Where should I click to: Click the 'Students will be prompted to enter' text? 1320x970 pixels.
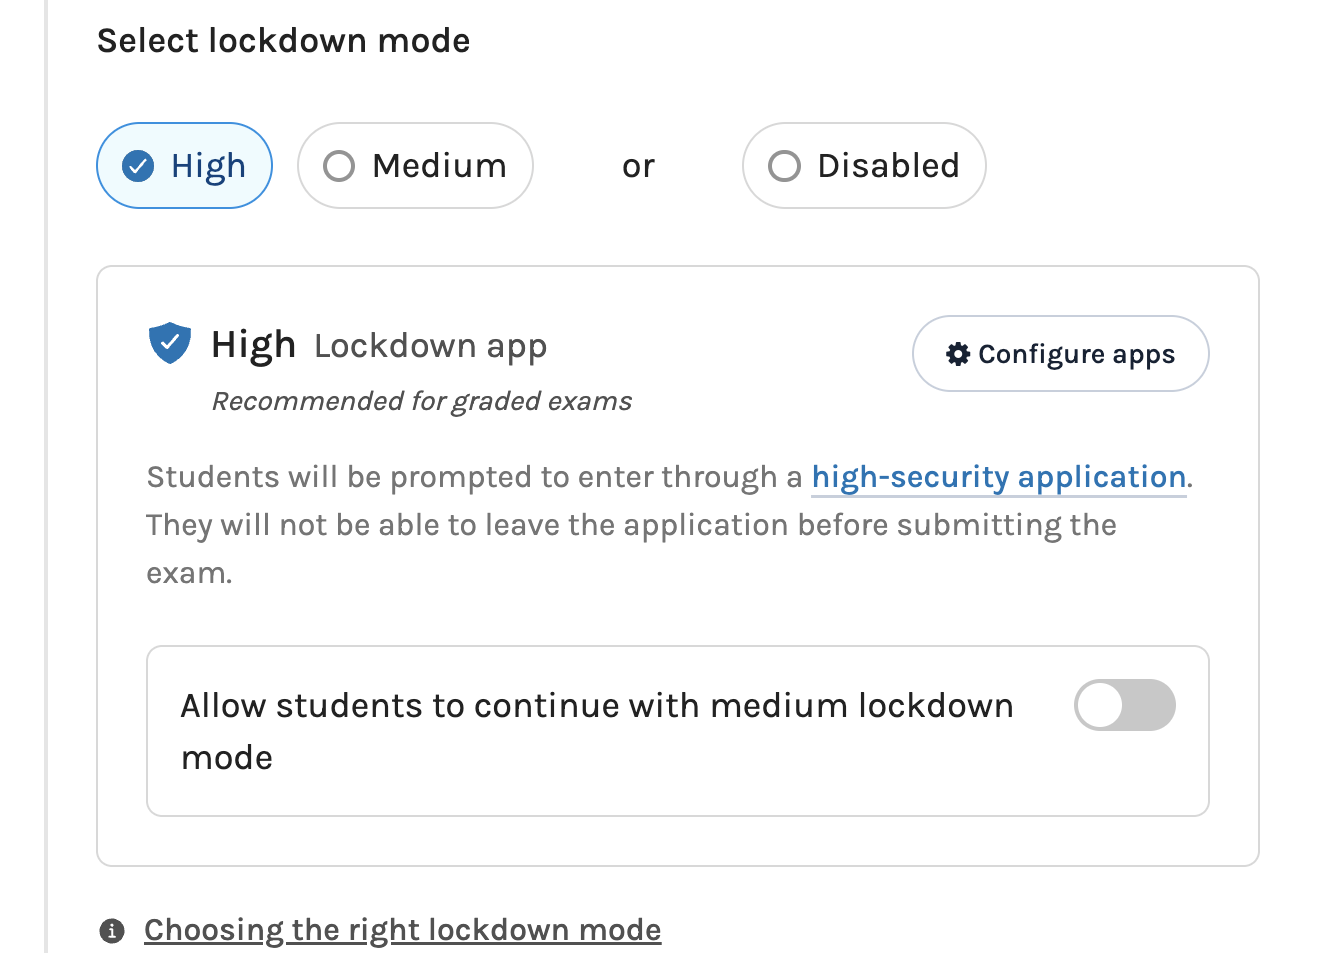tap(474, 477)
